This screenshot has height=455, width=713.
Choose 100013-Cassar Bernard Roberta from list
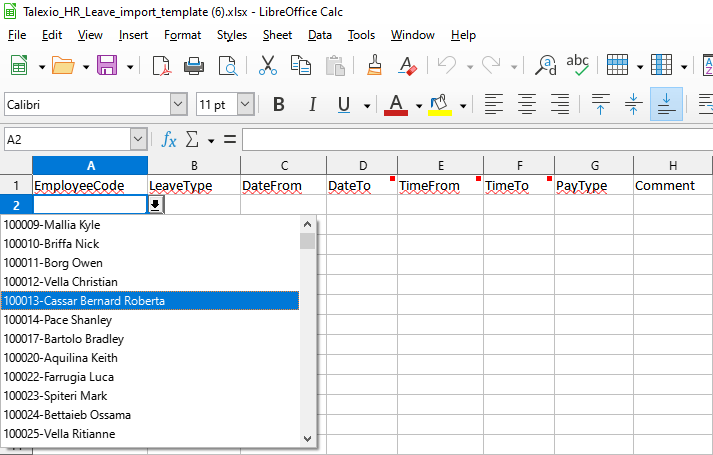tap(150, 301)
